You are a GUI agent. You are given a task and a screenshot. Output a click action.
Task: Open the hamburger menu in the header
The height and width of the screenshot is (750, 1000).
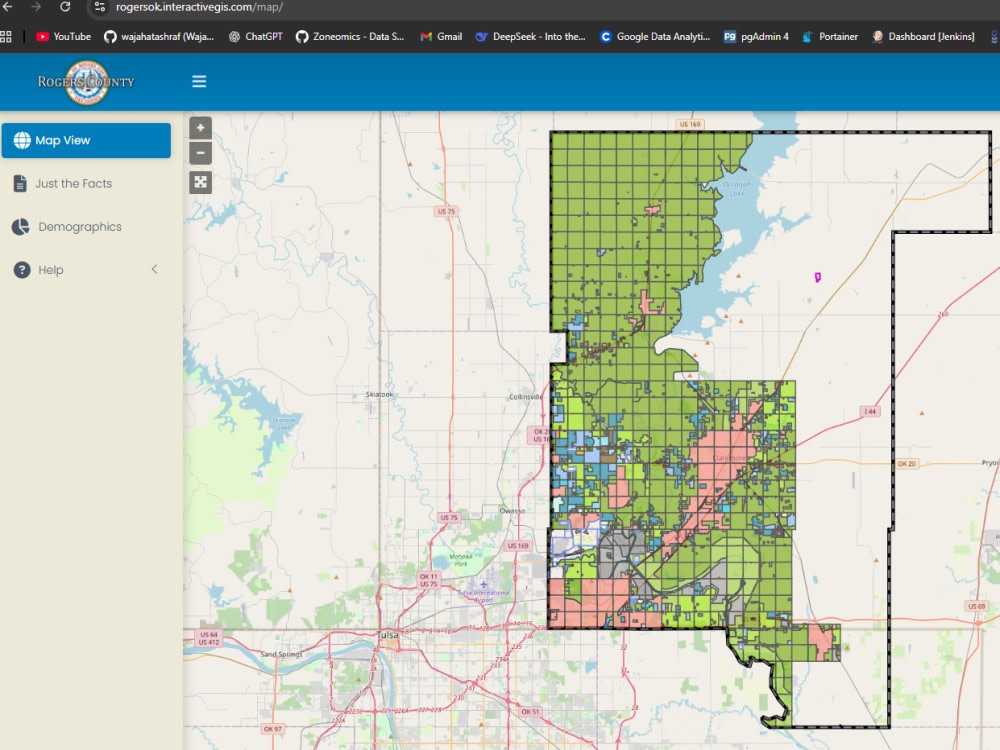(199, 82)
